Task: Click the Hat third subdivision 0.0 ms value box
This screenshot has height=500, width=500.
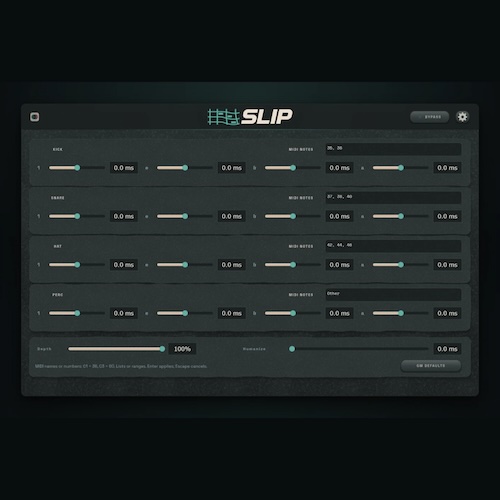Action: click(x=340, y=265)
